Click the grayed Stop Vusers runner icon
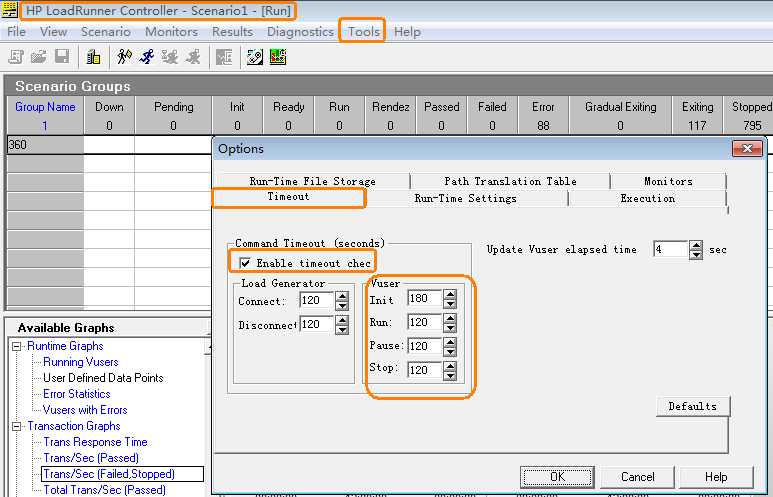The width and height of the screenshot is (773, 497). [193, 57]
